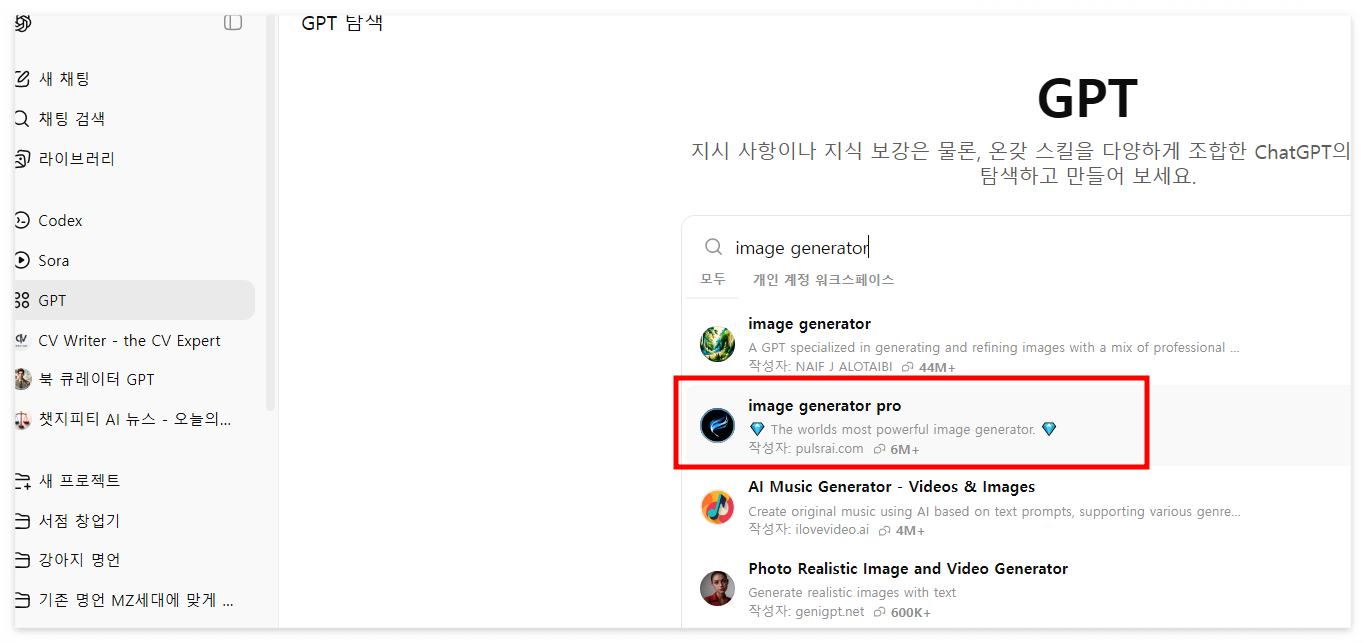Click the library icon next to 라이브러리

click(22, 159)
